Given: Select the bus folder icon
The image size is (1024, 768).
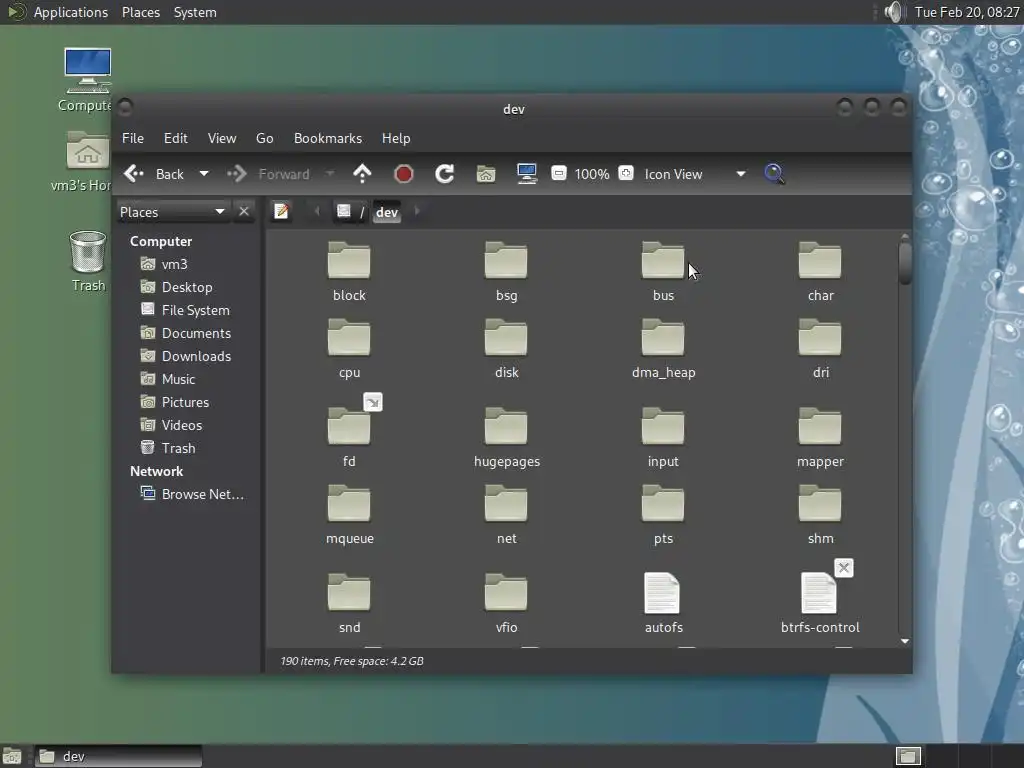Looking at the screenshot, I should (x=663, y=261).
